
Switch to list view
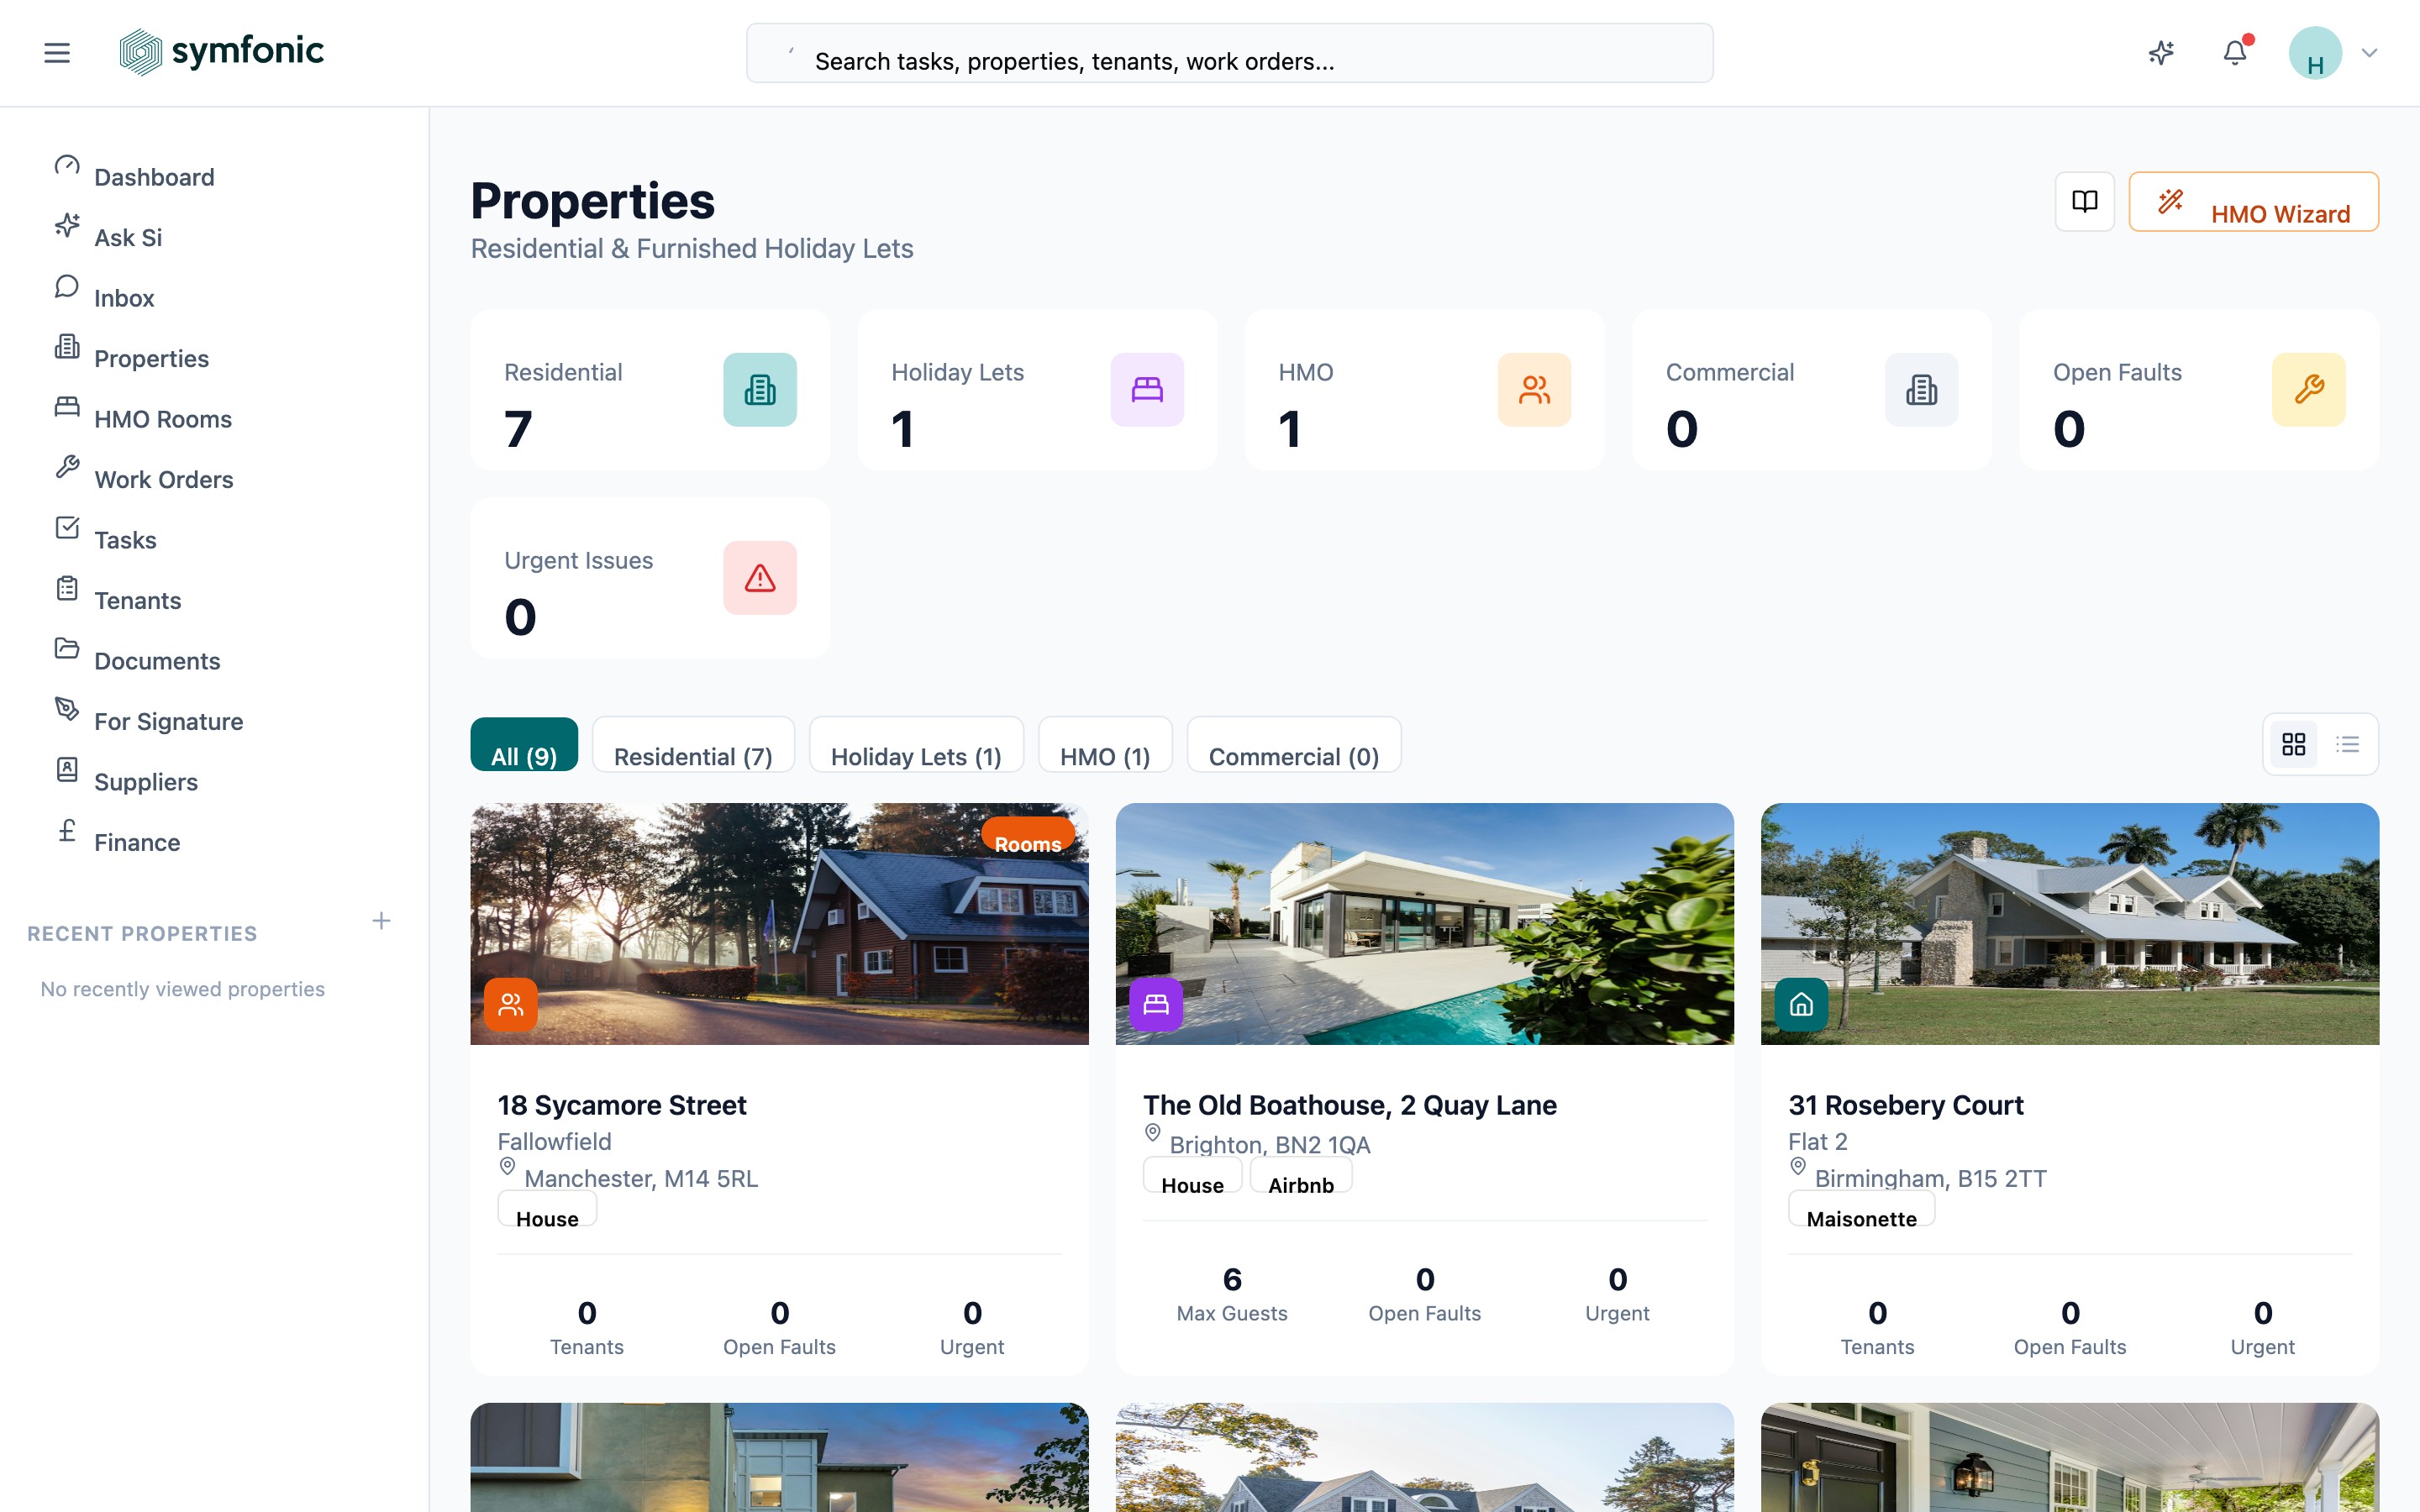click(x=2347, y=744)
